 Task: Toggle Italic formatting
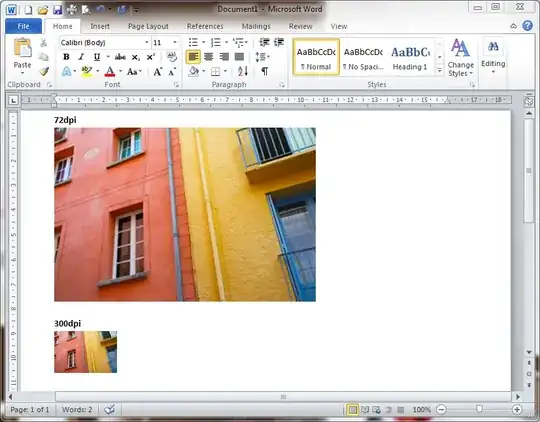click(81, 57)
